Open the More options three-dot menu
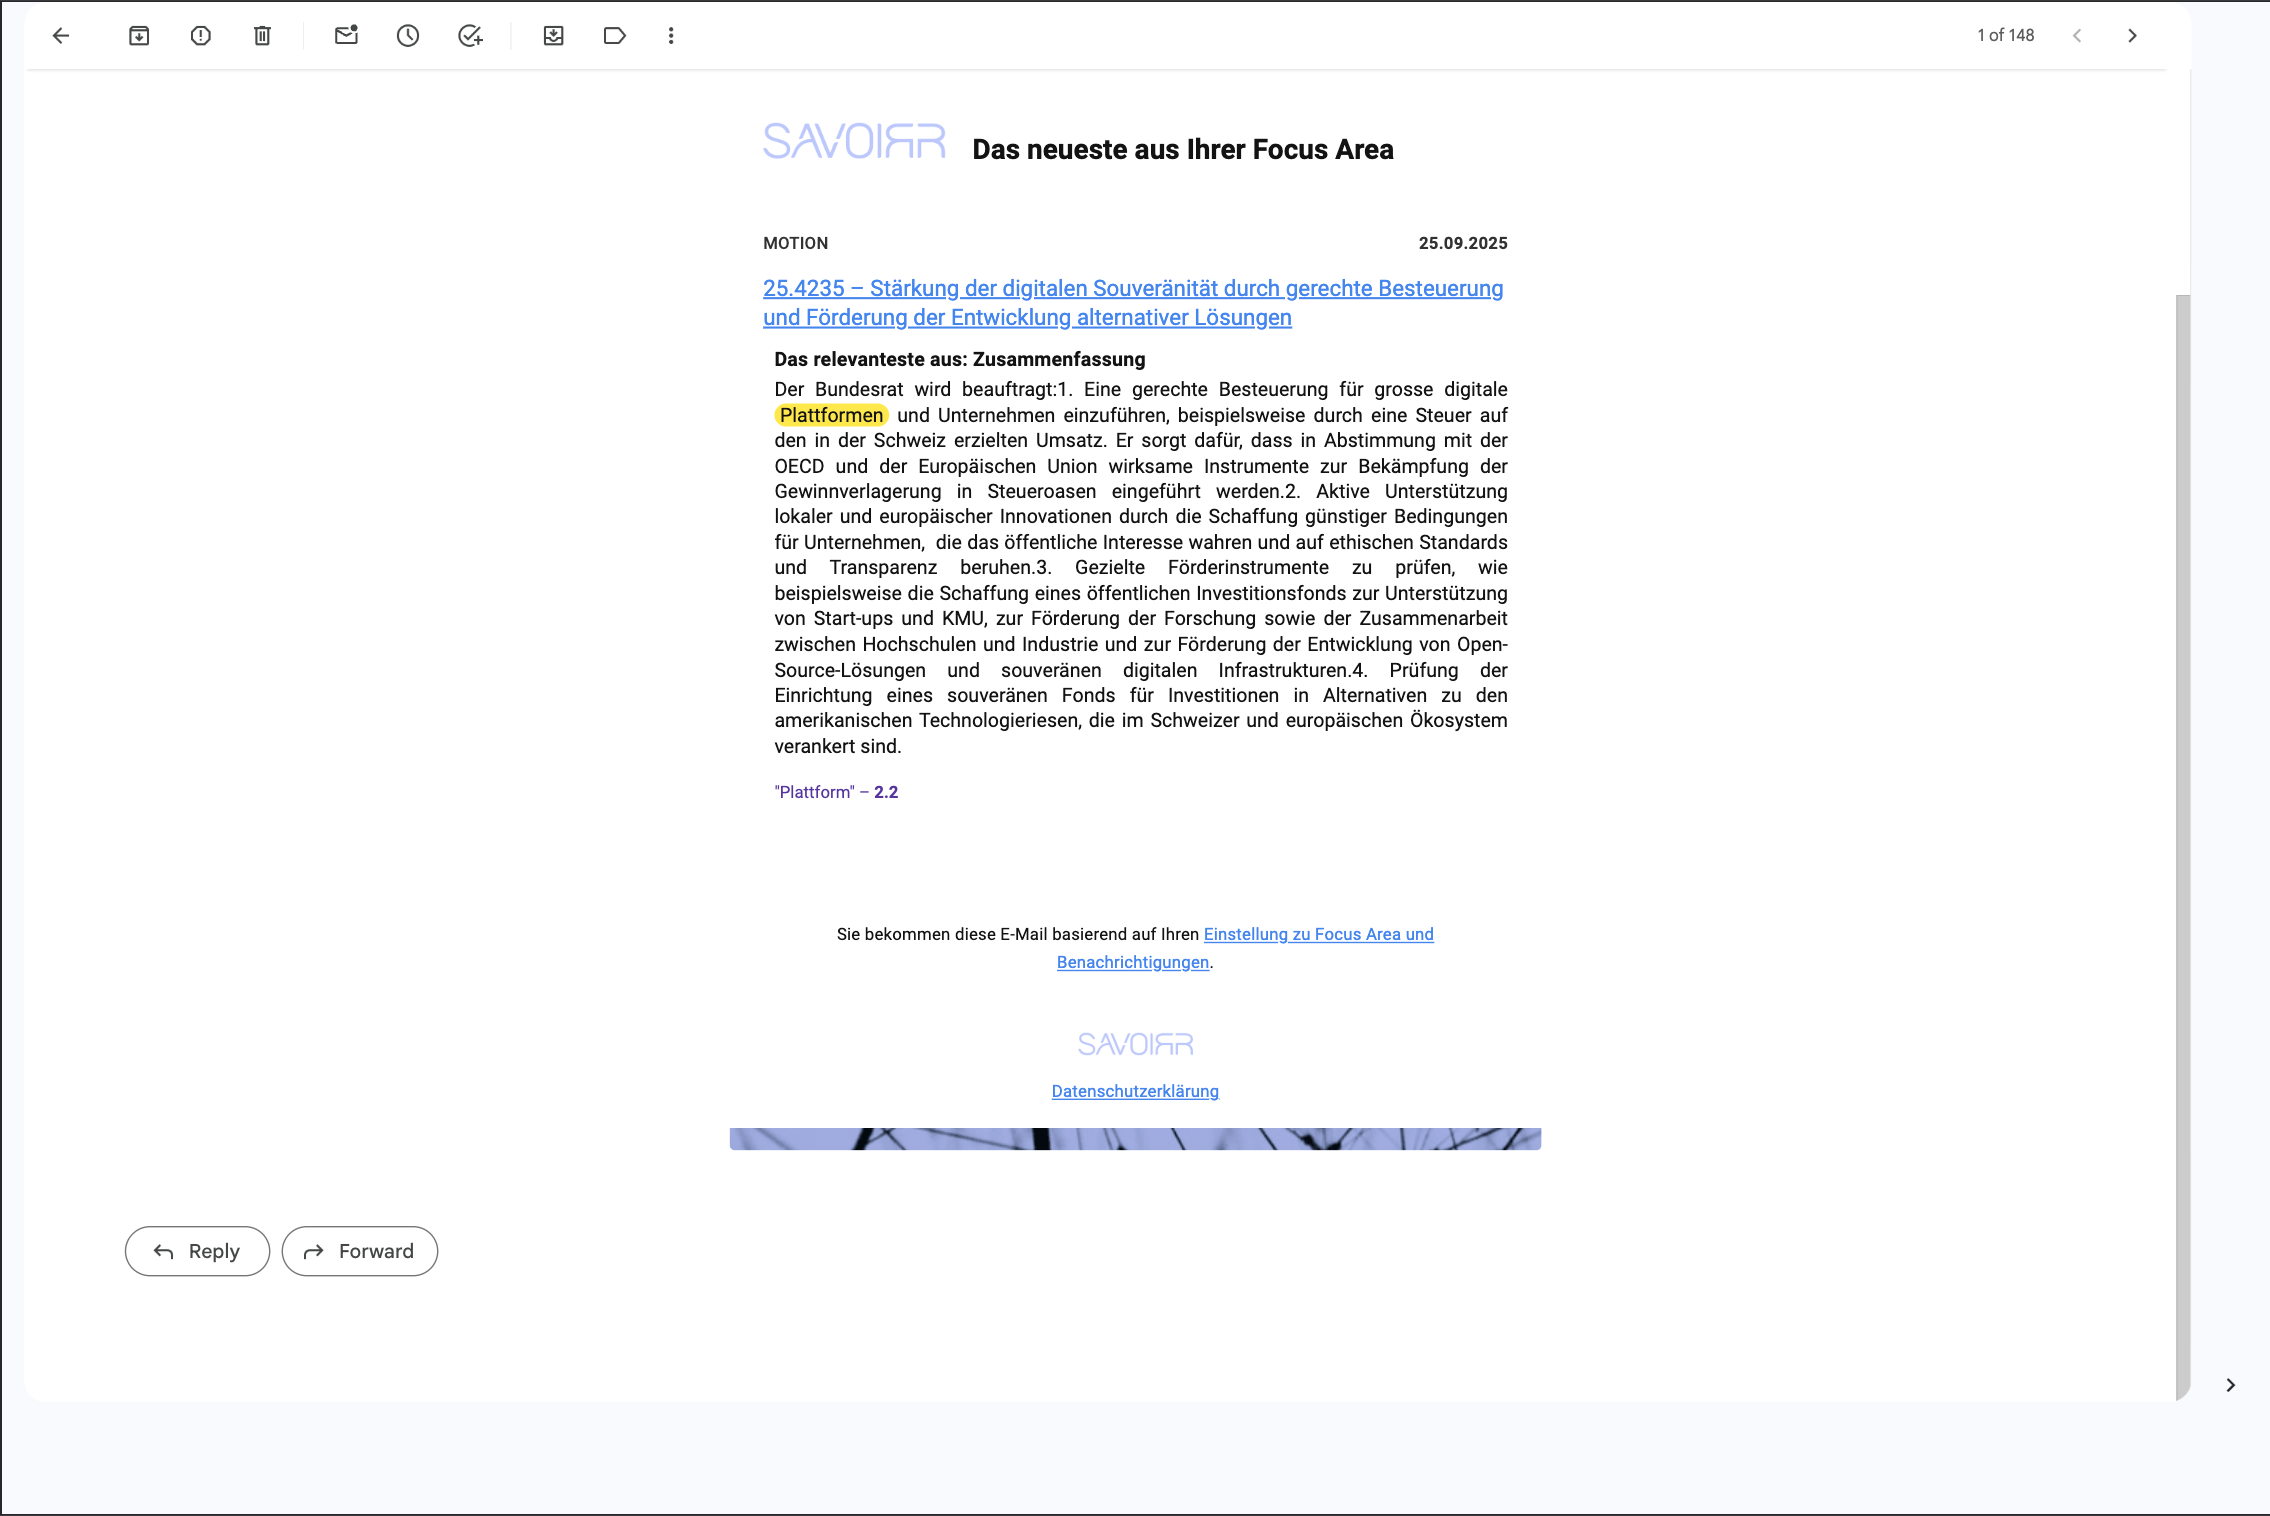The width and height of the screenshot is (2270, 1516). pyautogui.click(x=671, y=36)
